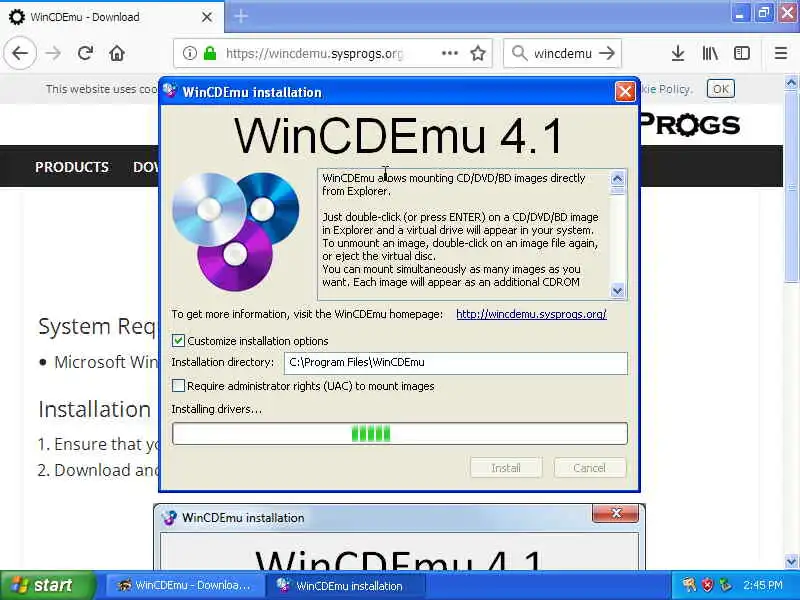The image size is (800, 600).
Task: Click WinCDEmu icon in dialog title bar
Action: click(x=170, y=91)
